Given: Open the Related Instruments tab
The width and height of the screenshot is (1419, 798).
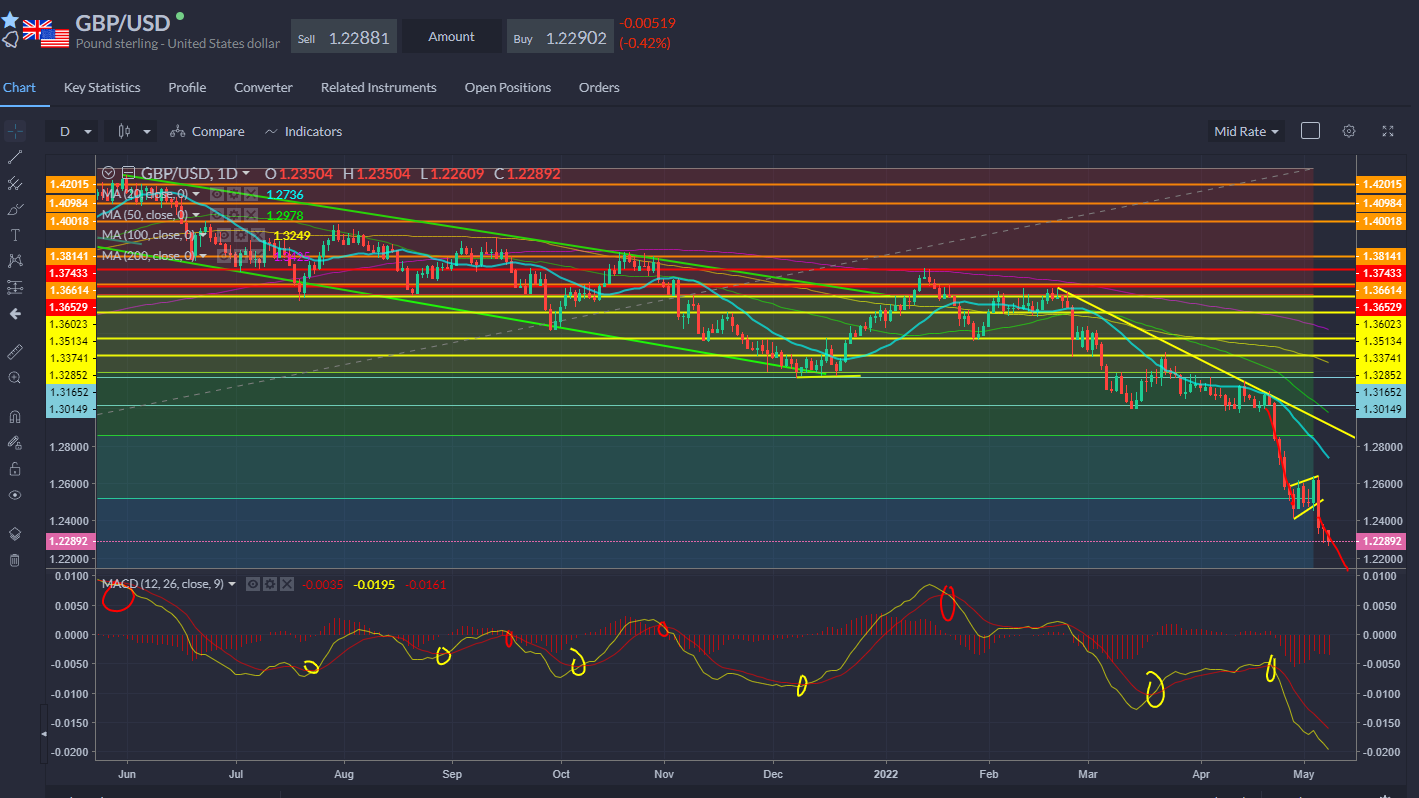Looking at the screenshot, I should (378, 88).
